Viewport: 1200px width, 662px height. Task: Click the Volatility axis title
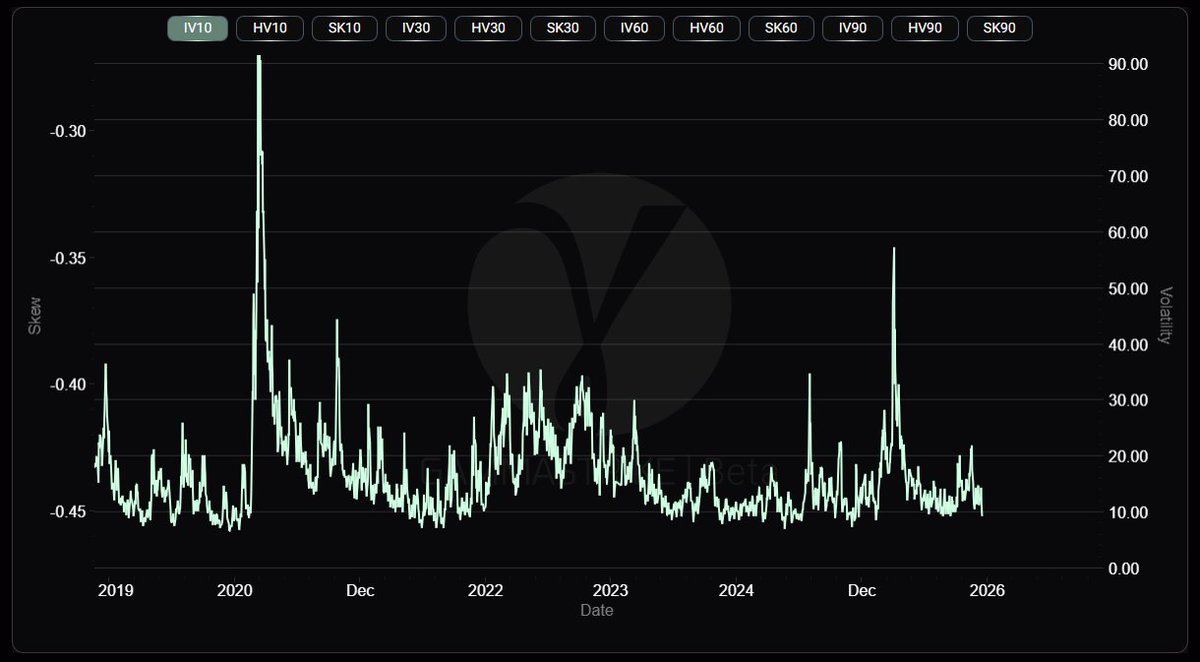tap(1166, 315)
